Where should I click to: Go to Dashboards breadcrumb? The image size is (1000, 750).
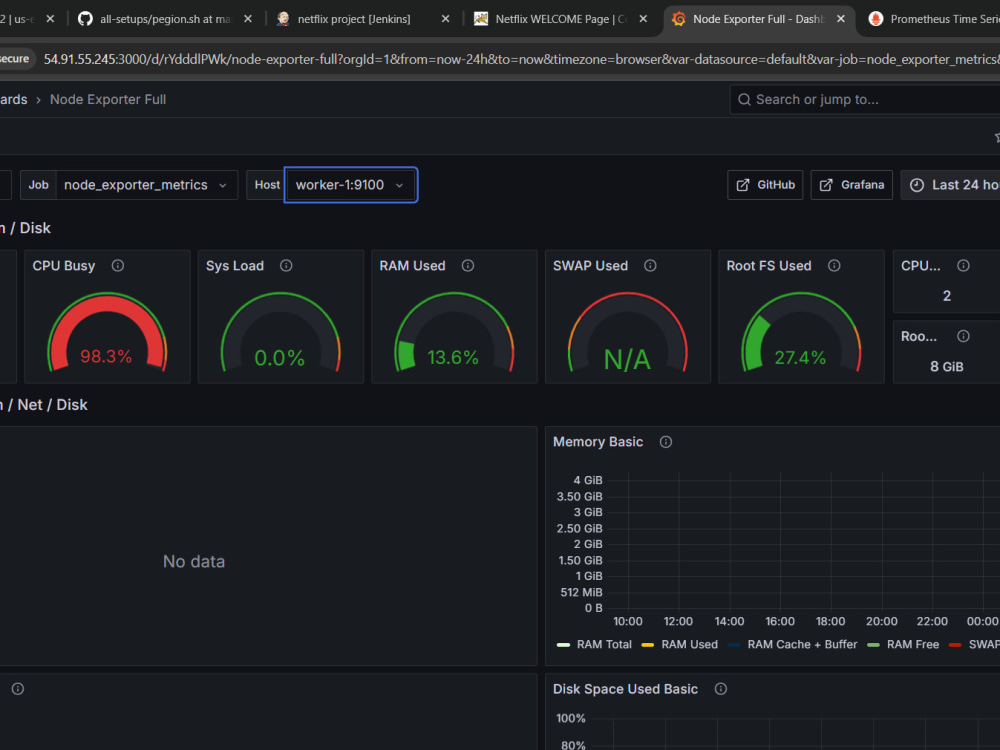point(13,99)
